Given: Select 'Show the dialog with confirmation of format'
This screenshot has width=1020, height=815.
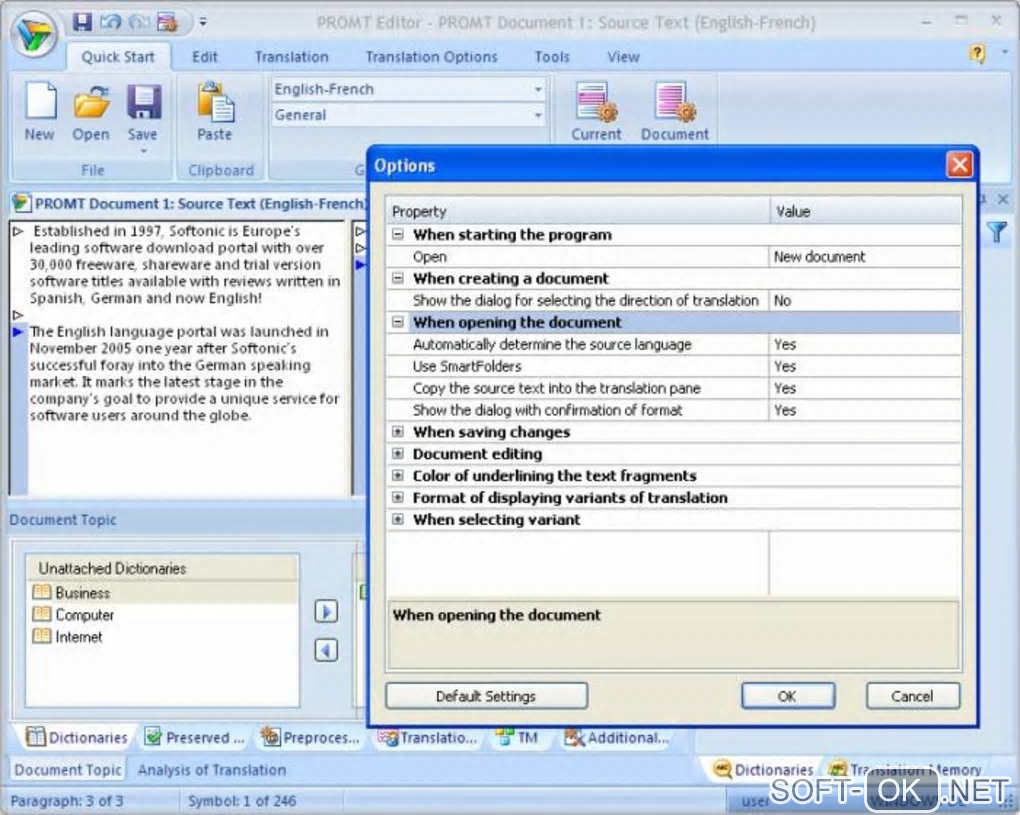Looking at the screenshot, I should tap(674, 410).
